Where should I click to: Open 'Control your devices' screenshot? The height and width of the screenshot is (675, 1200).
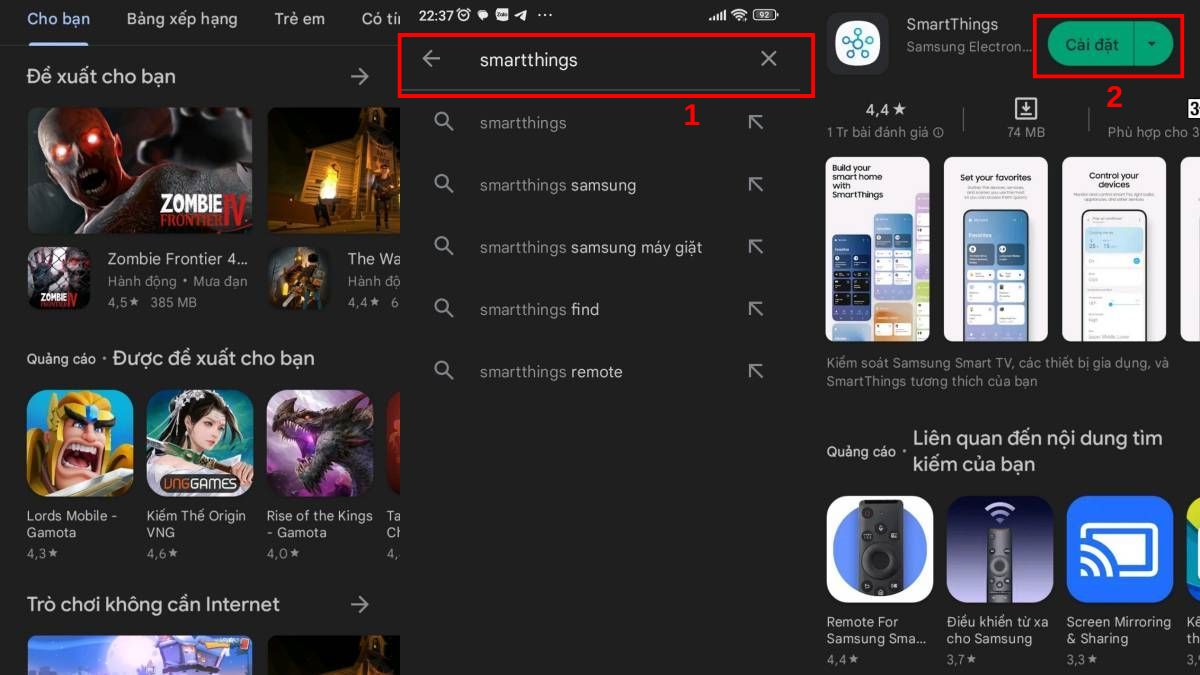click(x=1114, y=249)
